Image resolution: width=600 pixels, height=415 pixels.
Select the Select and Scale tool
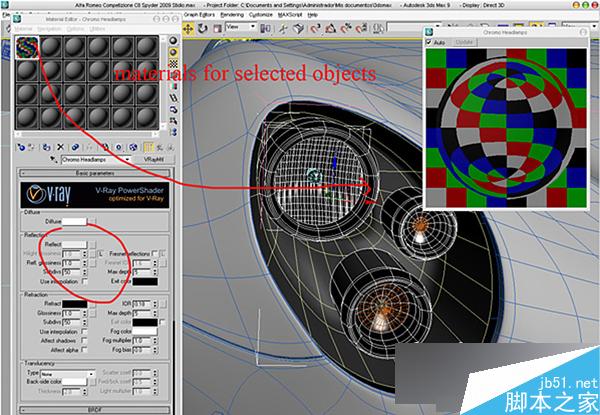point(217,29)
